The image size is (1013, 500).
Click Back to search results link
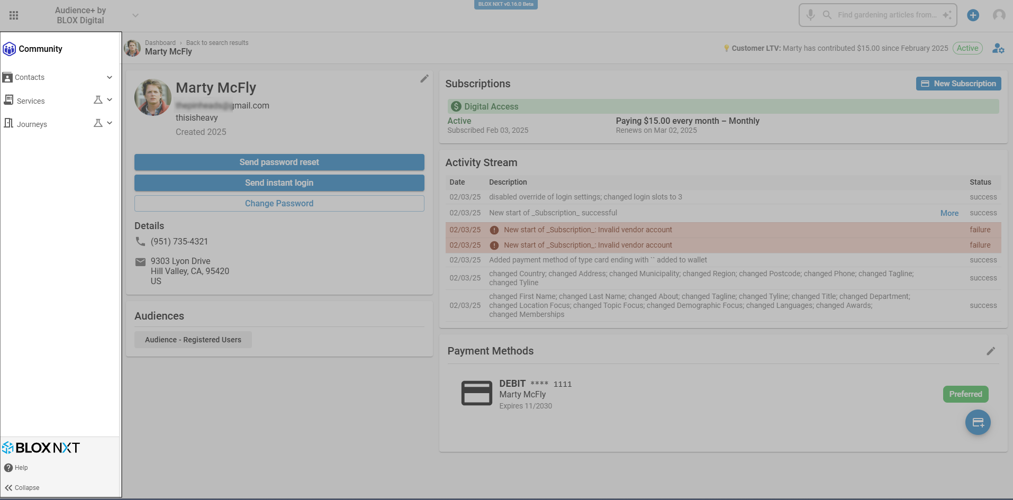click(217, 43)
